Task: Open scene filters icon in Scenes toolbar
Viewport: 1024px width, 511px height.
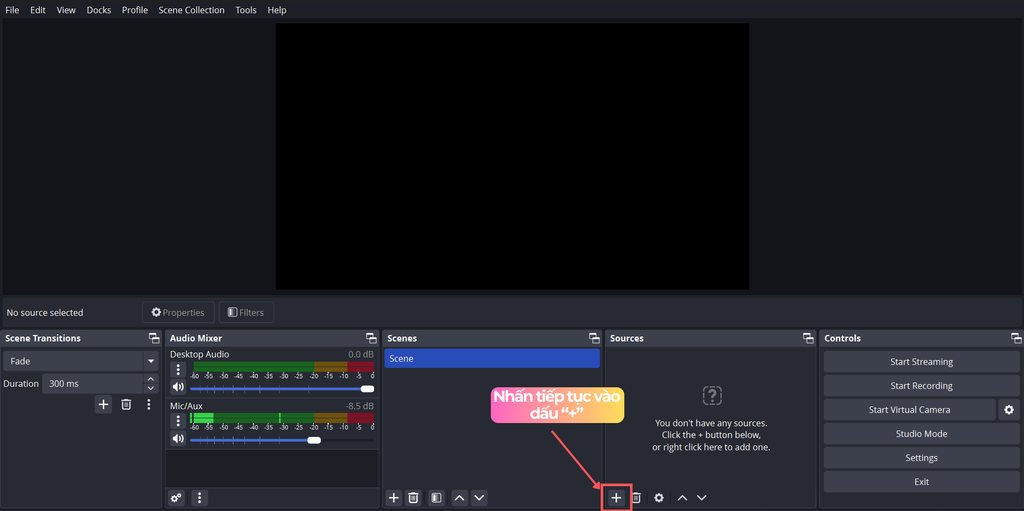Action: [x=436, y=497]
